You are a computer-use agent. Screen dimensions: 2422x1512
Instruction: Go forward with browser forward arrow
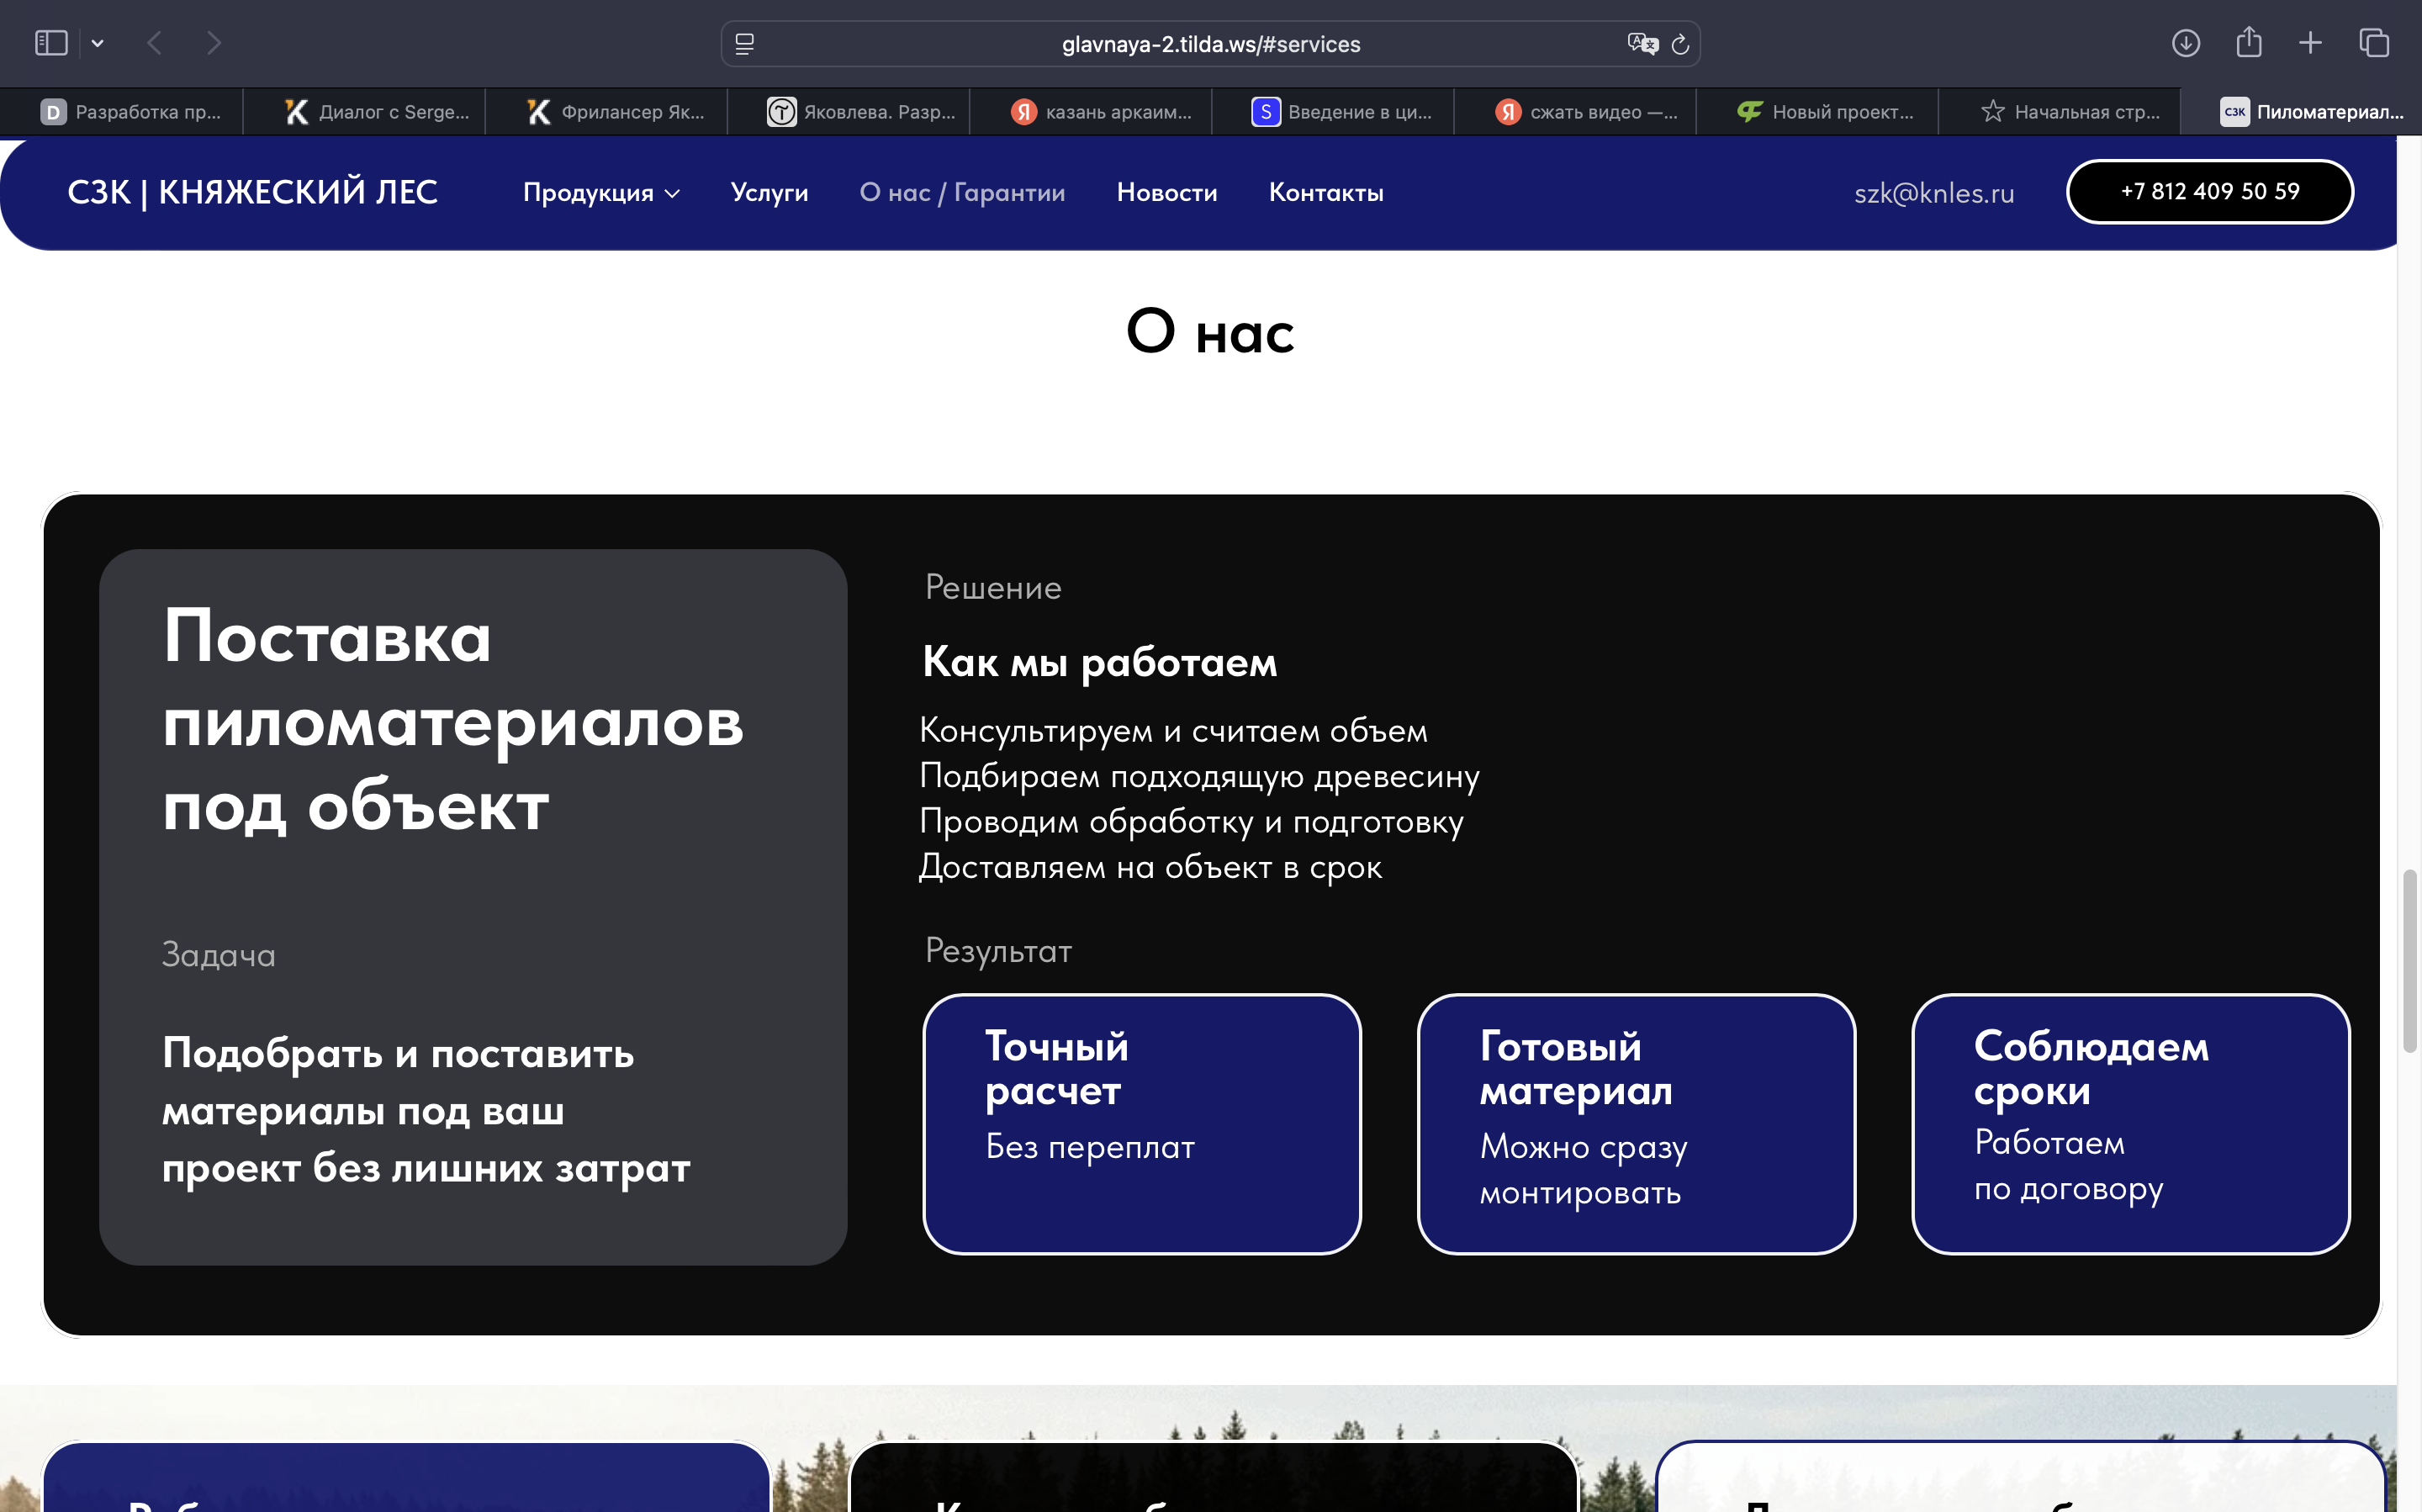click(213, 43)
